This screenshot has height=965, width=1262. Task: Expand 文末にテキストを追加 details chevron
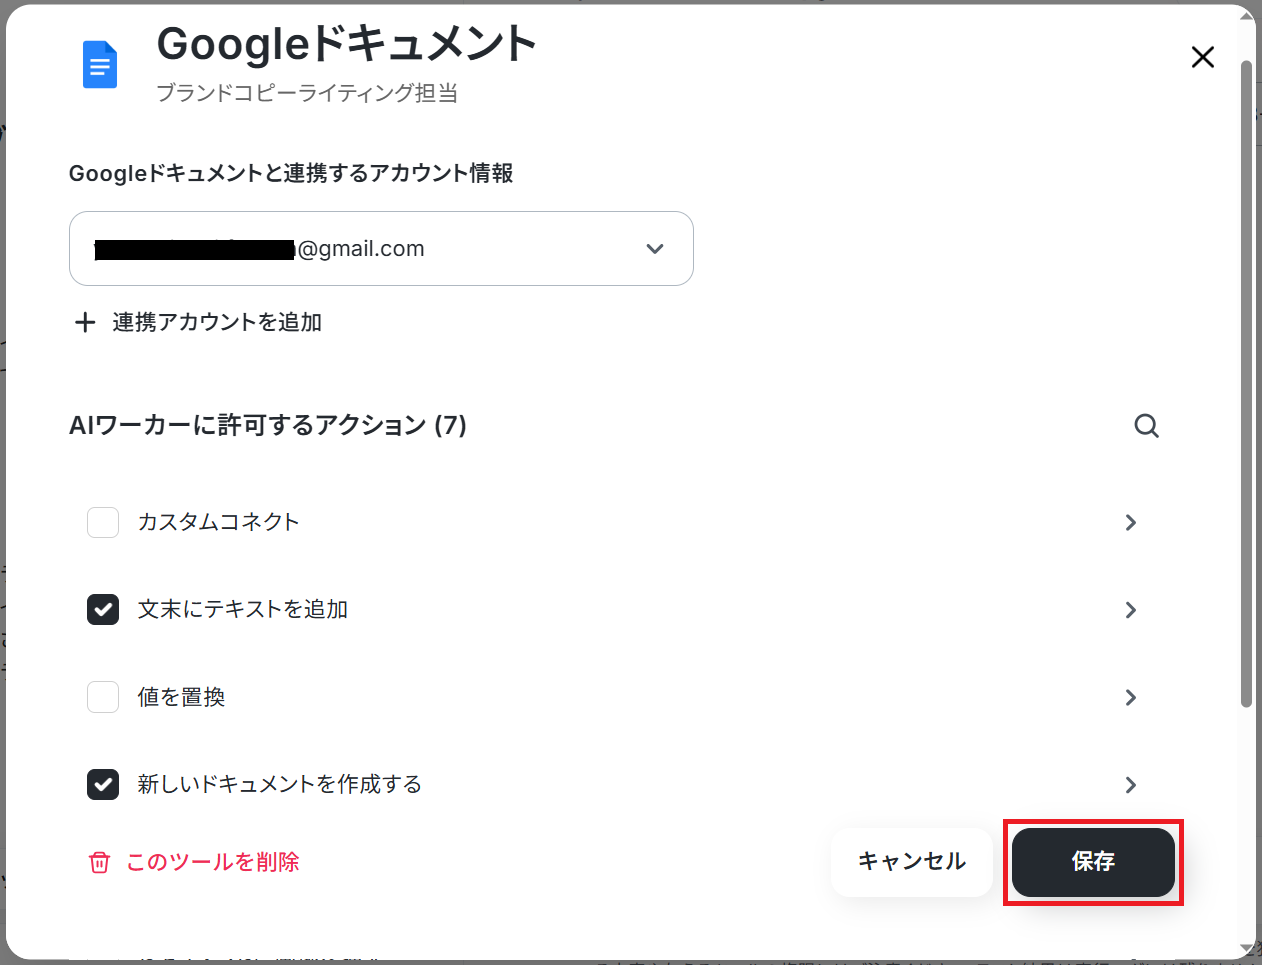(1131, 610)
